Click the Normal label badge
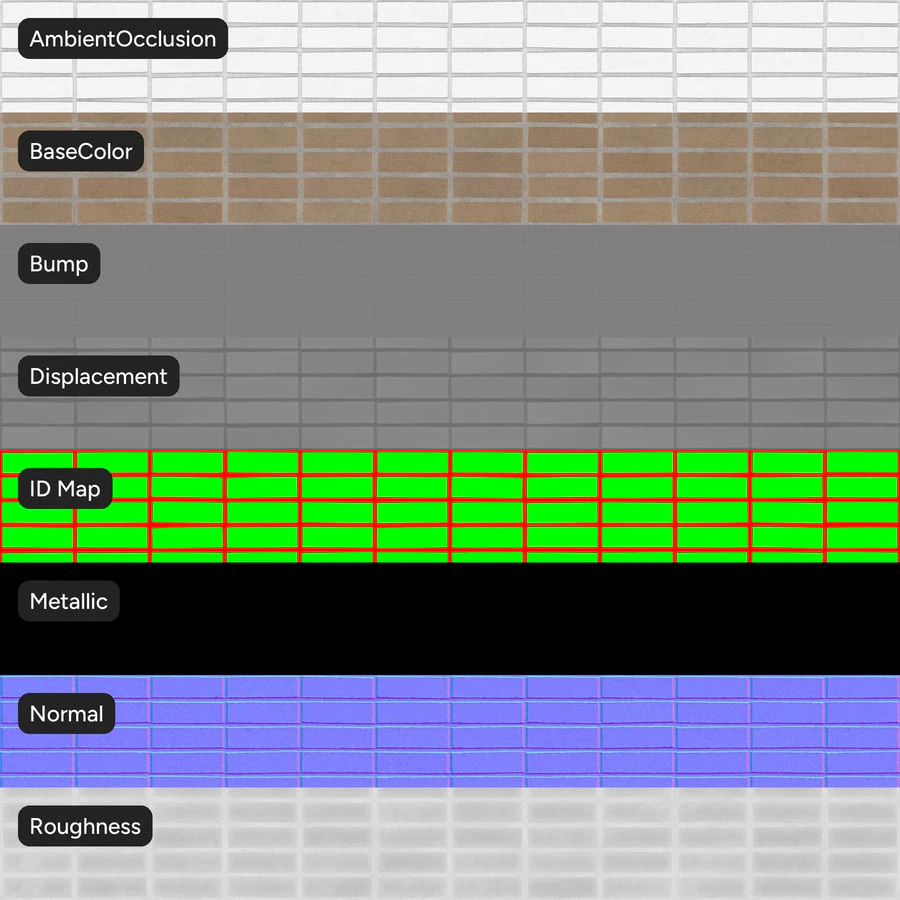This screenshot has height=900, width=900. pos(67,713)
